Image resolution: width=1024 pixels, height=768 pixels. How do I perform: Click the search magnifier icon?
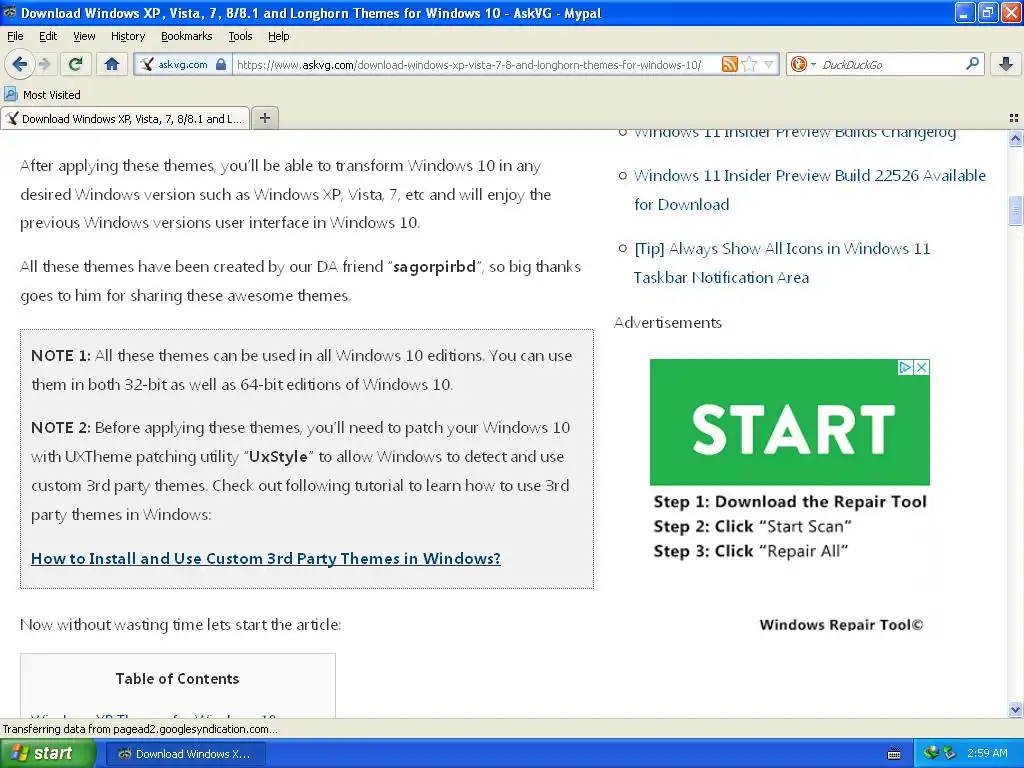972,63
